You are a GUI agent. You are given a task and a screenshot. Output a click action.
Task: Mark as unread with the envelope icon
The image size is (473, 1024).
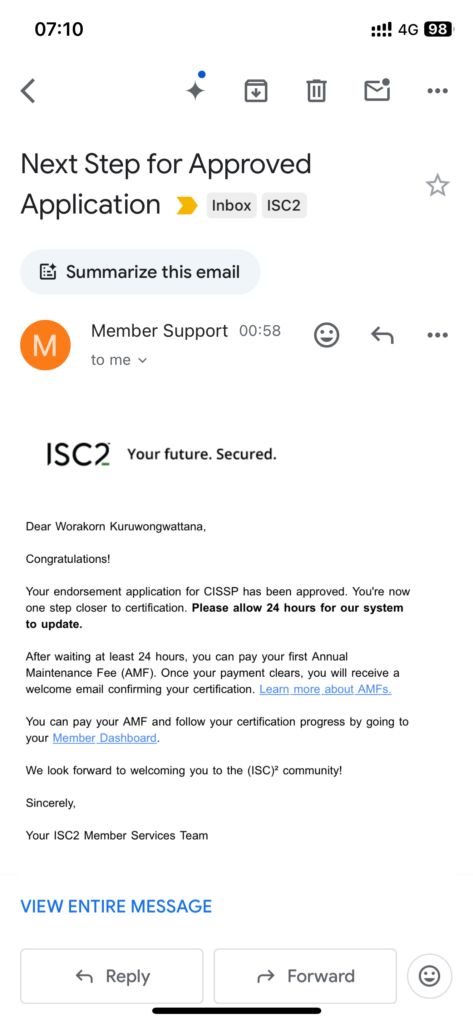click(x=377, y=90)
